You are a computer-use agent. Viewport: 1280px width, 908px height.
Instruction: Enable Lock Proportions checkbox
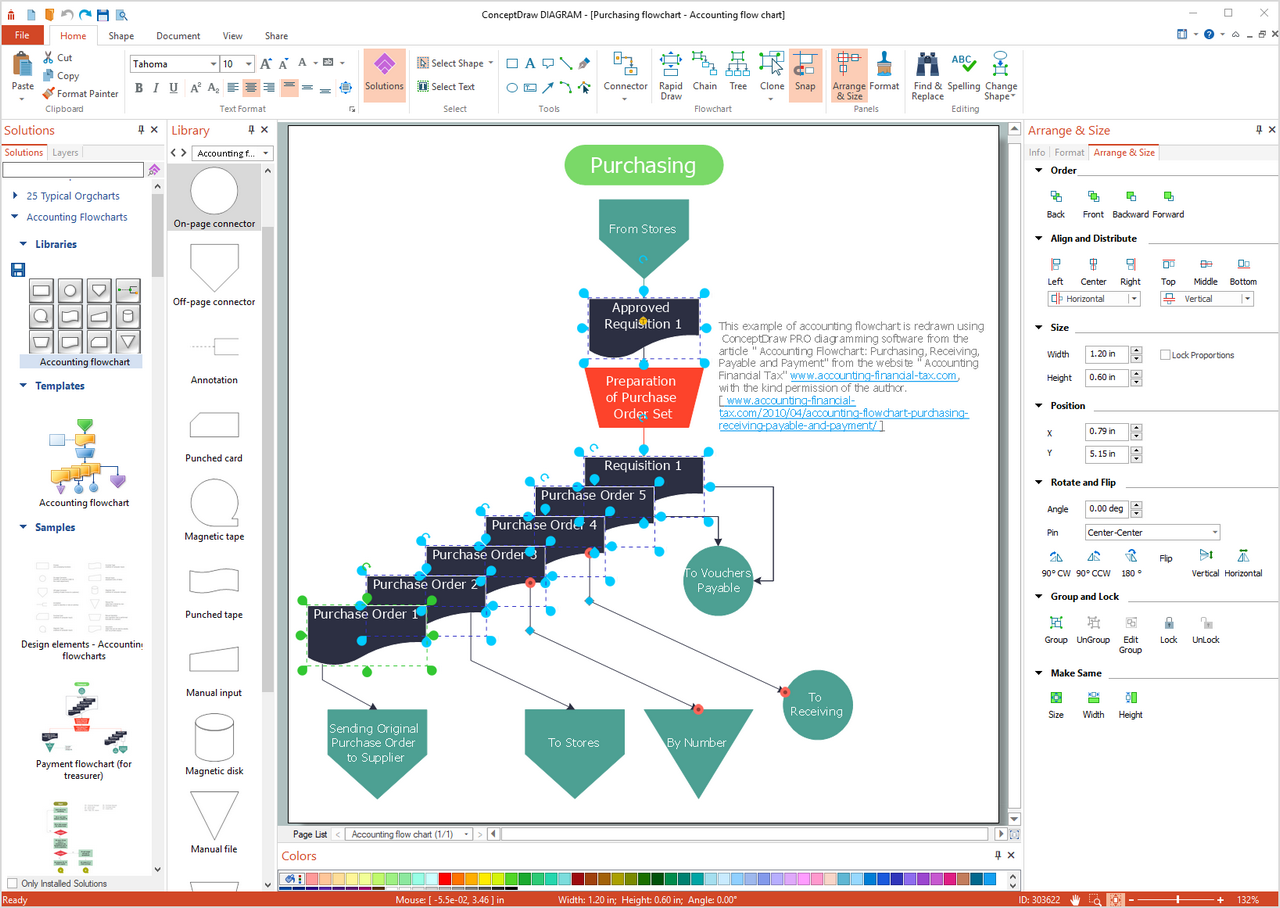click(x=1165, y=355)
